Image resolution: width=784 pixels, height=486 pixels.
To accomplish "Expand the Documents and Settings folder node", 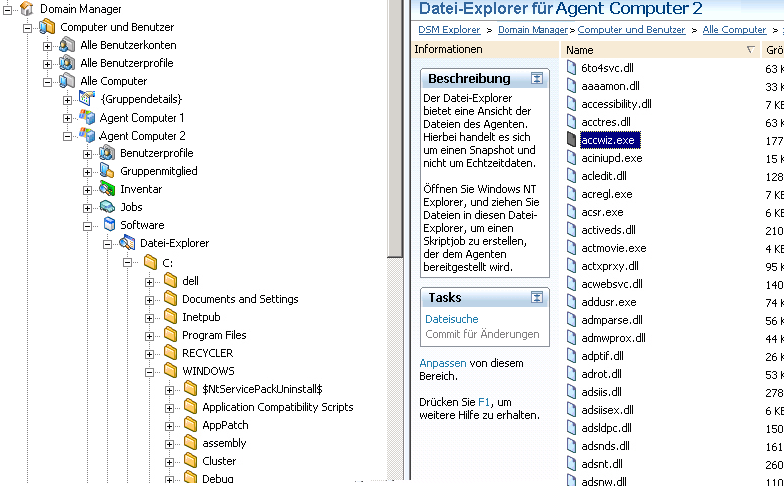I will 150,300.
